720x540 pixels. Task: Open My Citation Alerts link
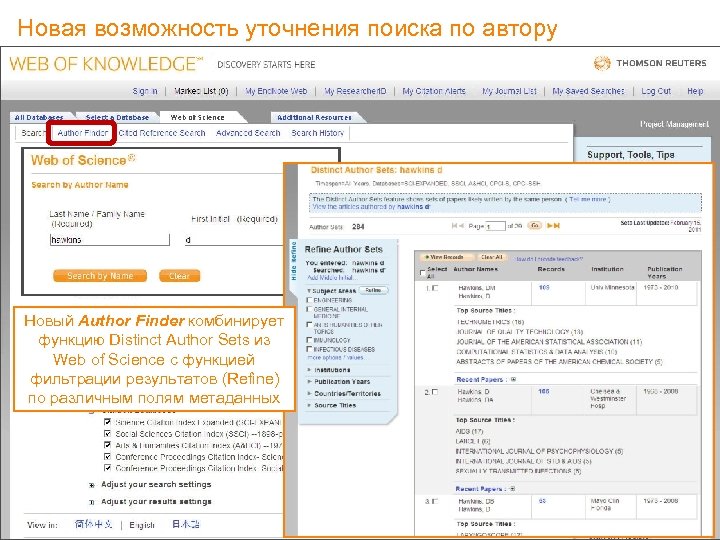(x=434, y=91)
